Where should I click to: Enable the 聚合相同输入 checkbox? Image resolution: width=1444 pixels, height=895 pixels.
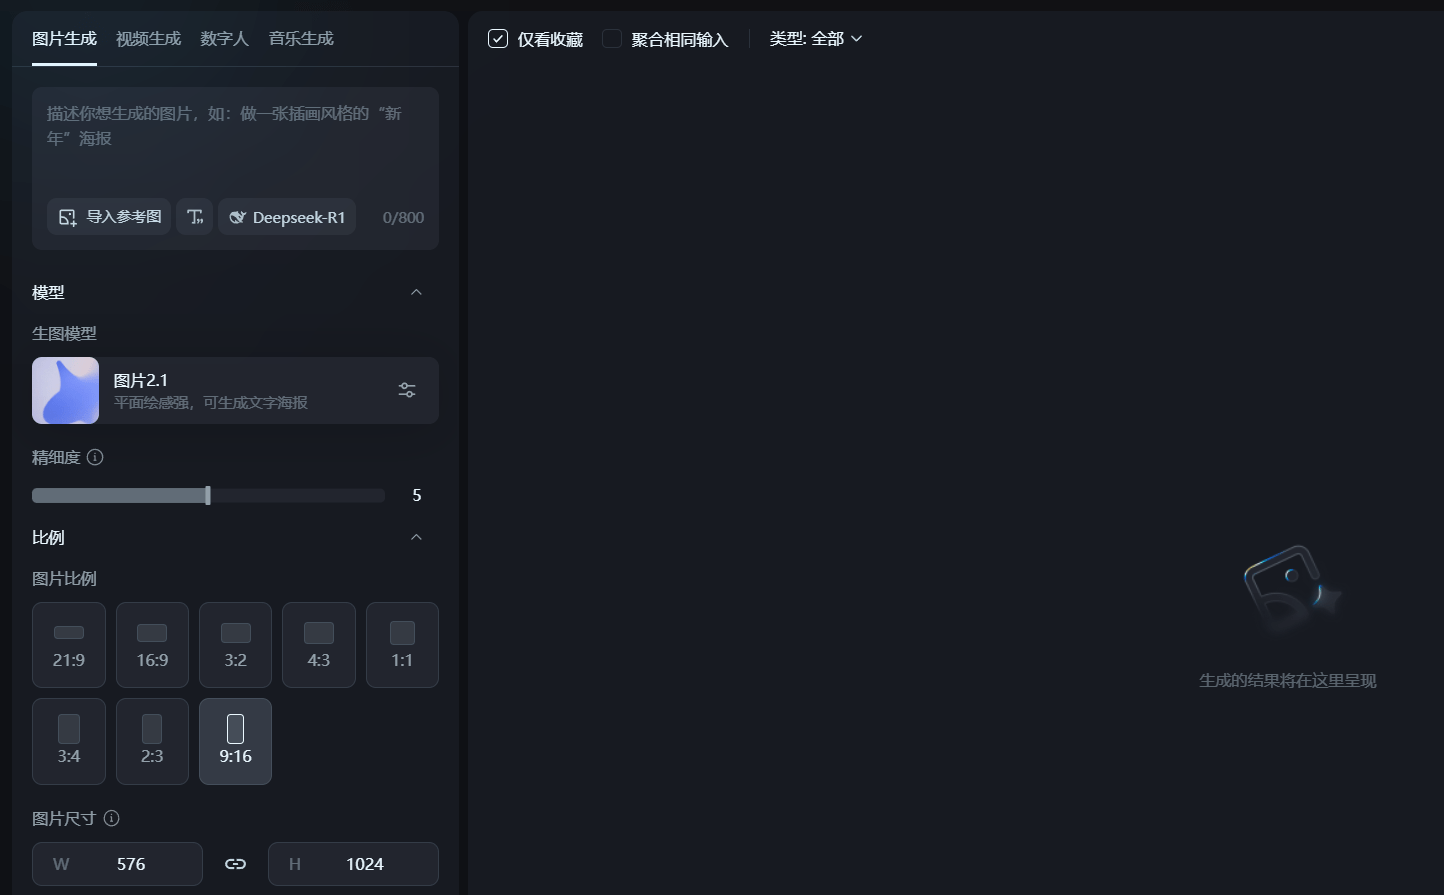tap(612, 39)
